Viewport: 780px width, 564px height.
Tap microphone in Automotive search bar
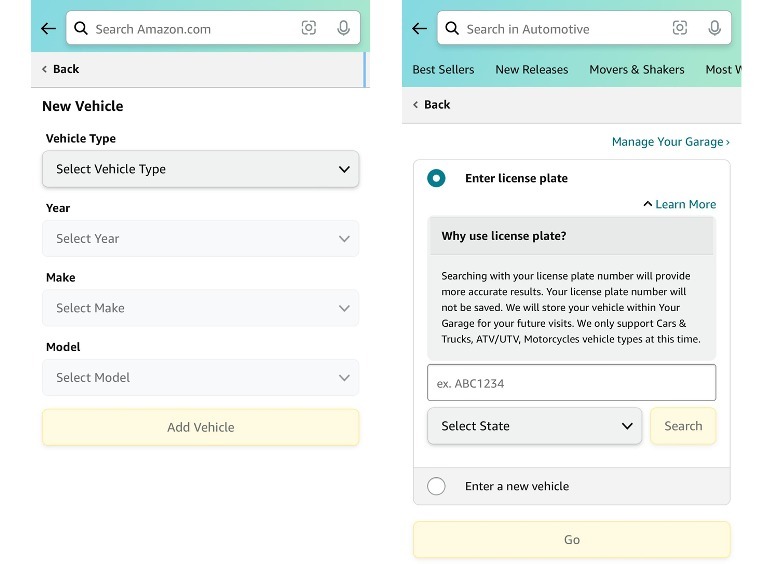[714, 29]
